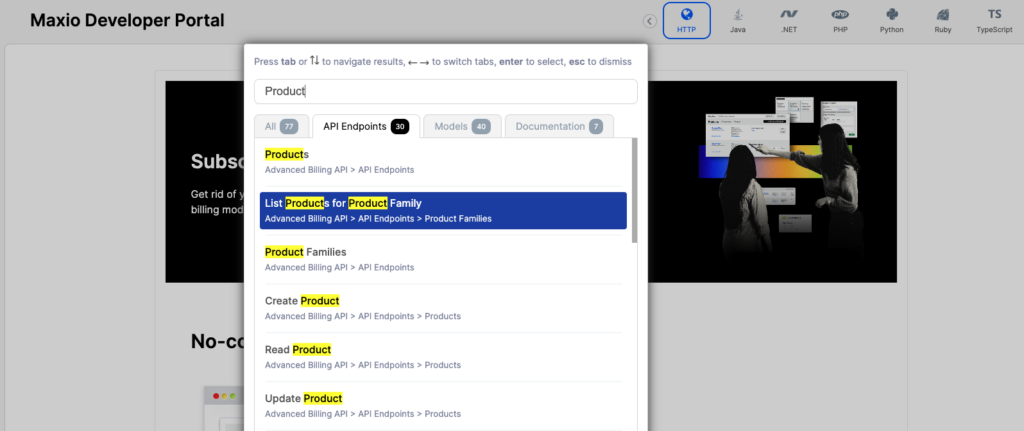Click the Product search input field
1024x431 pixels.
(x=445, y=91)
